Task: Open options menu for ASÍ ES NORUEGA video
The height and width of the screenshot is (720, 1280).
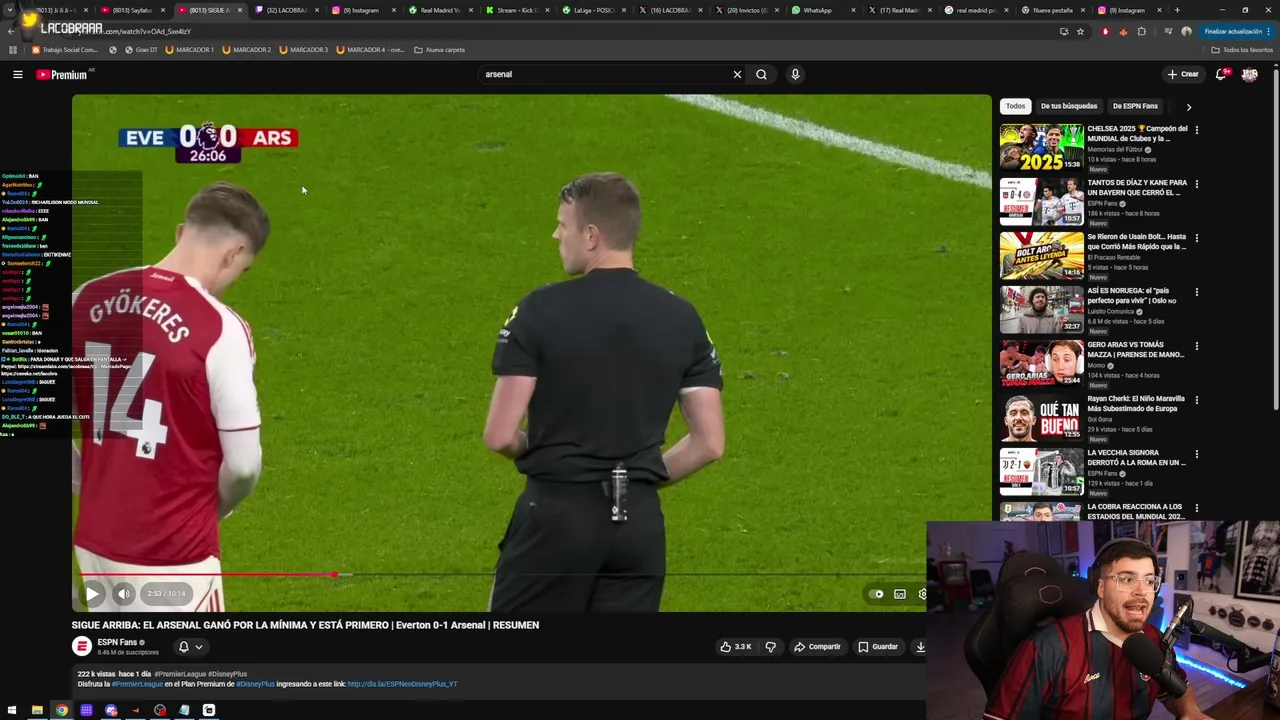Action: (x=1196, y=292)
